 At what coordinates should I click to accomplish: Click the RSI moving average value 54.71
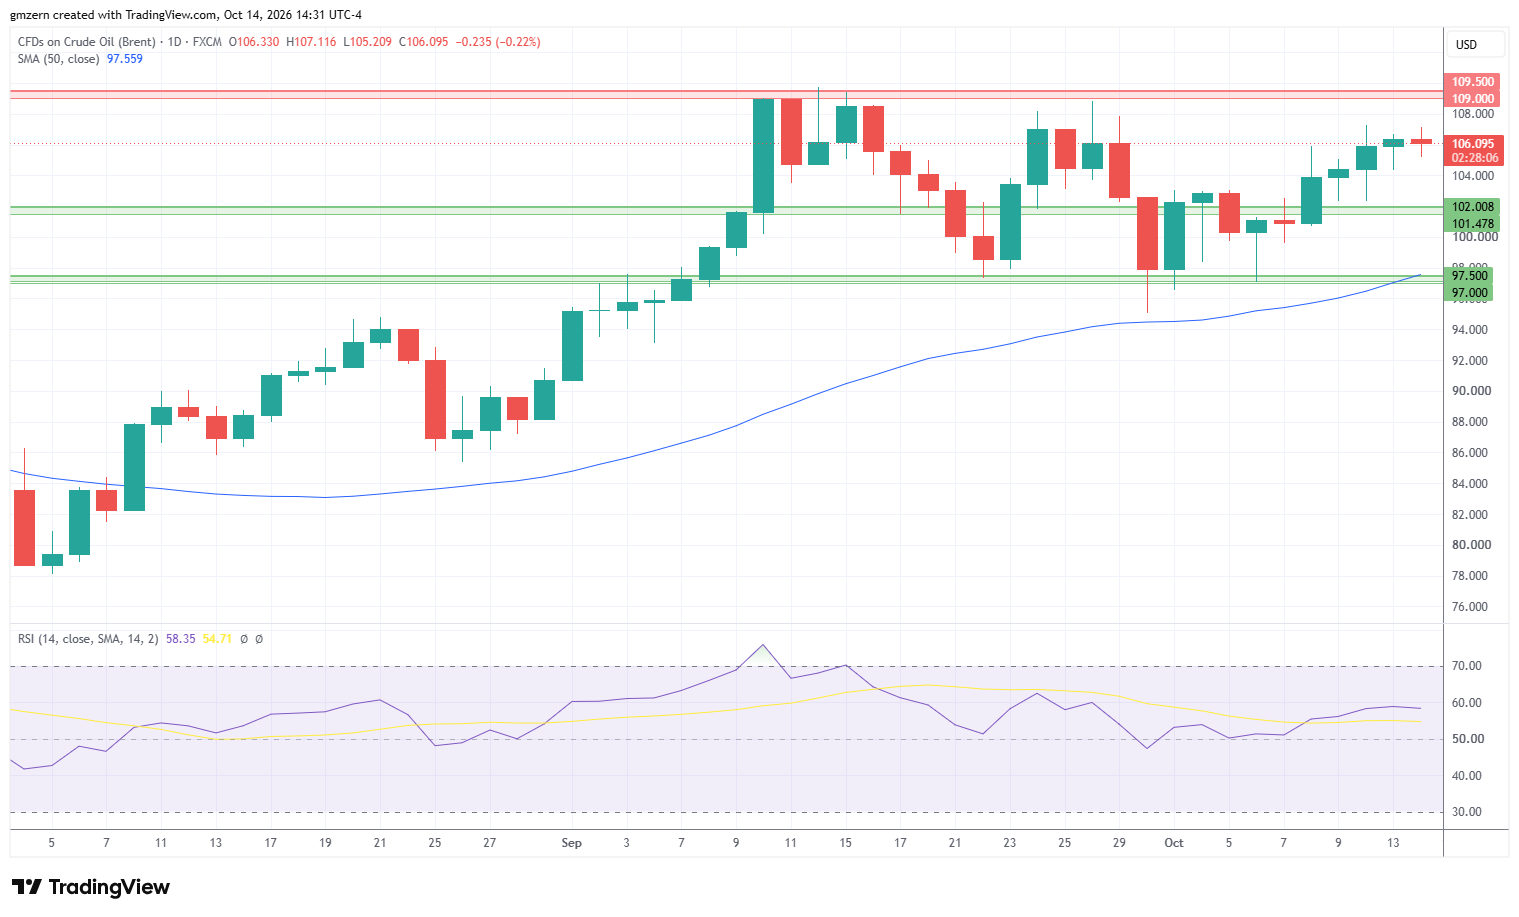[217, 639]
